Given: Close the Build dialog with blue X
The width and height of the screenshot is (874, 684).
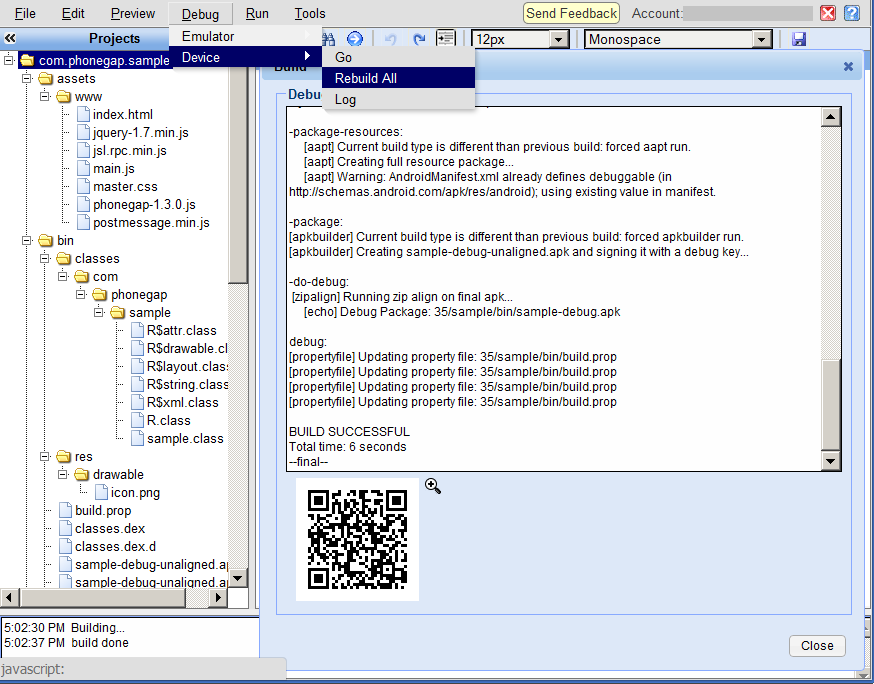Looking at the screenshot, I should coord(848,66).
